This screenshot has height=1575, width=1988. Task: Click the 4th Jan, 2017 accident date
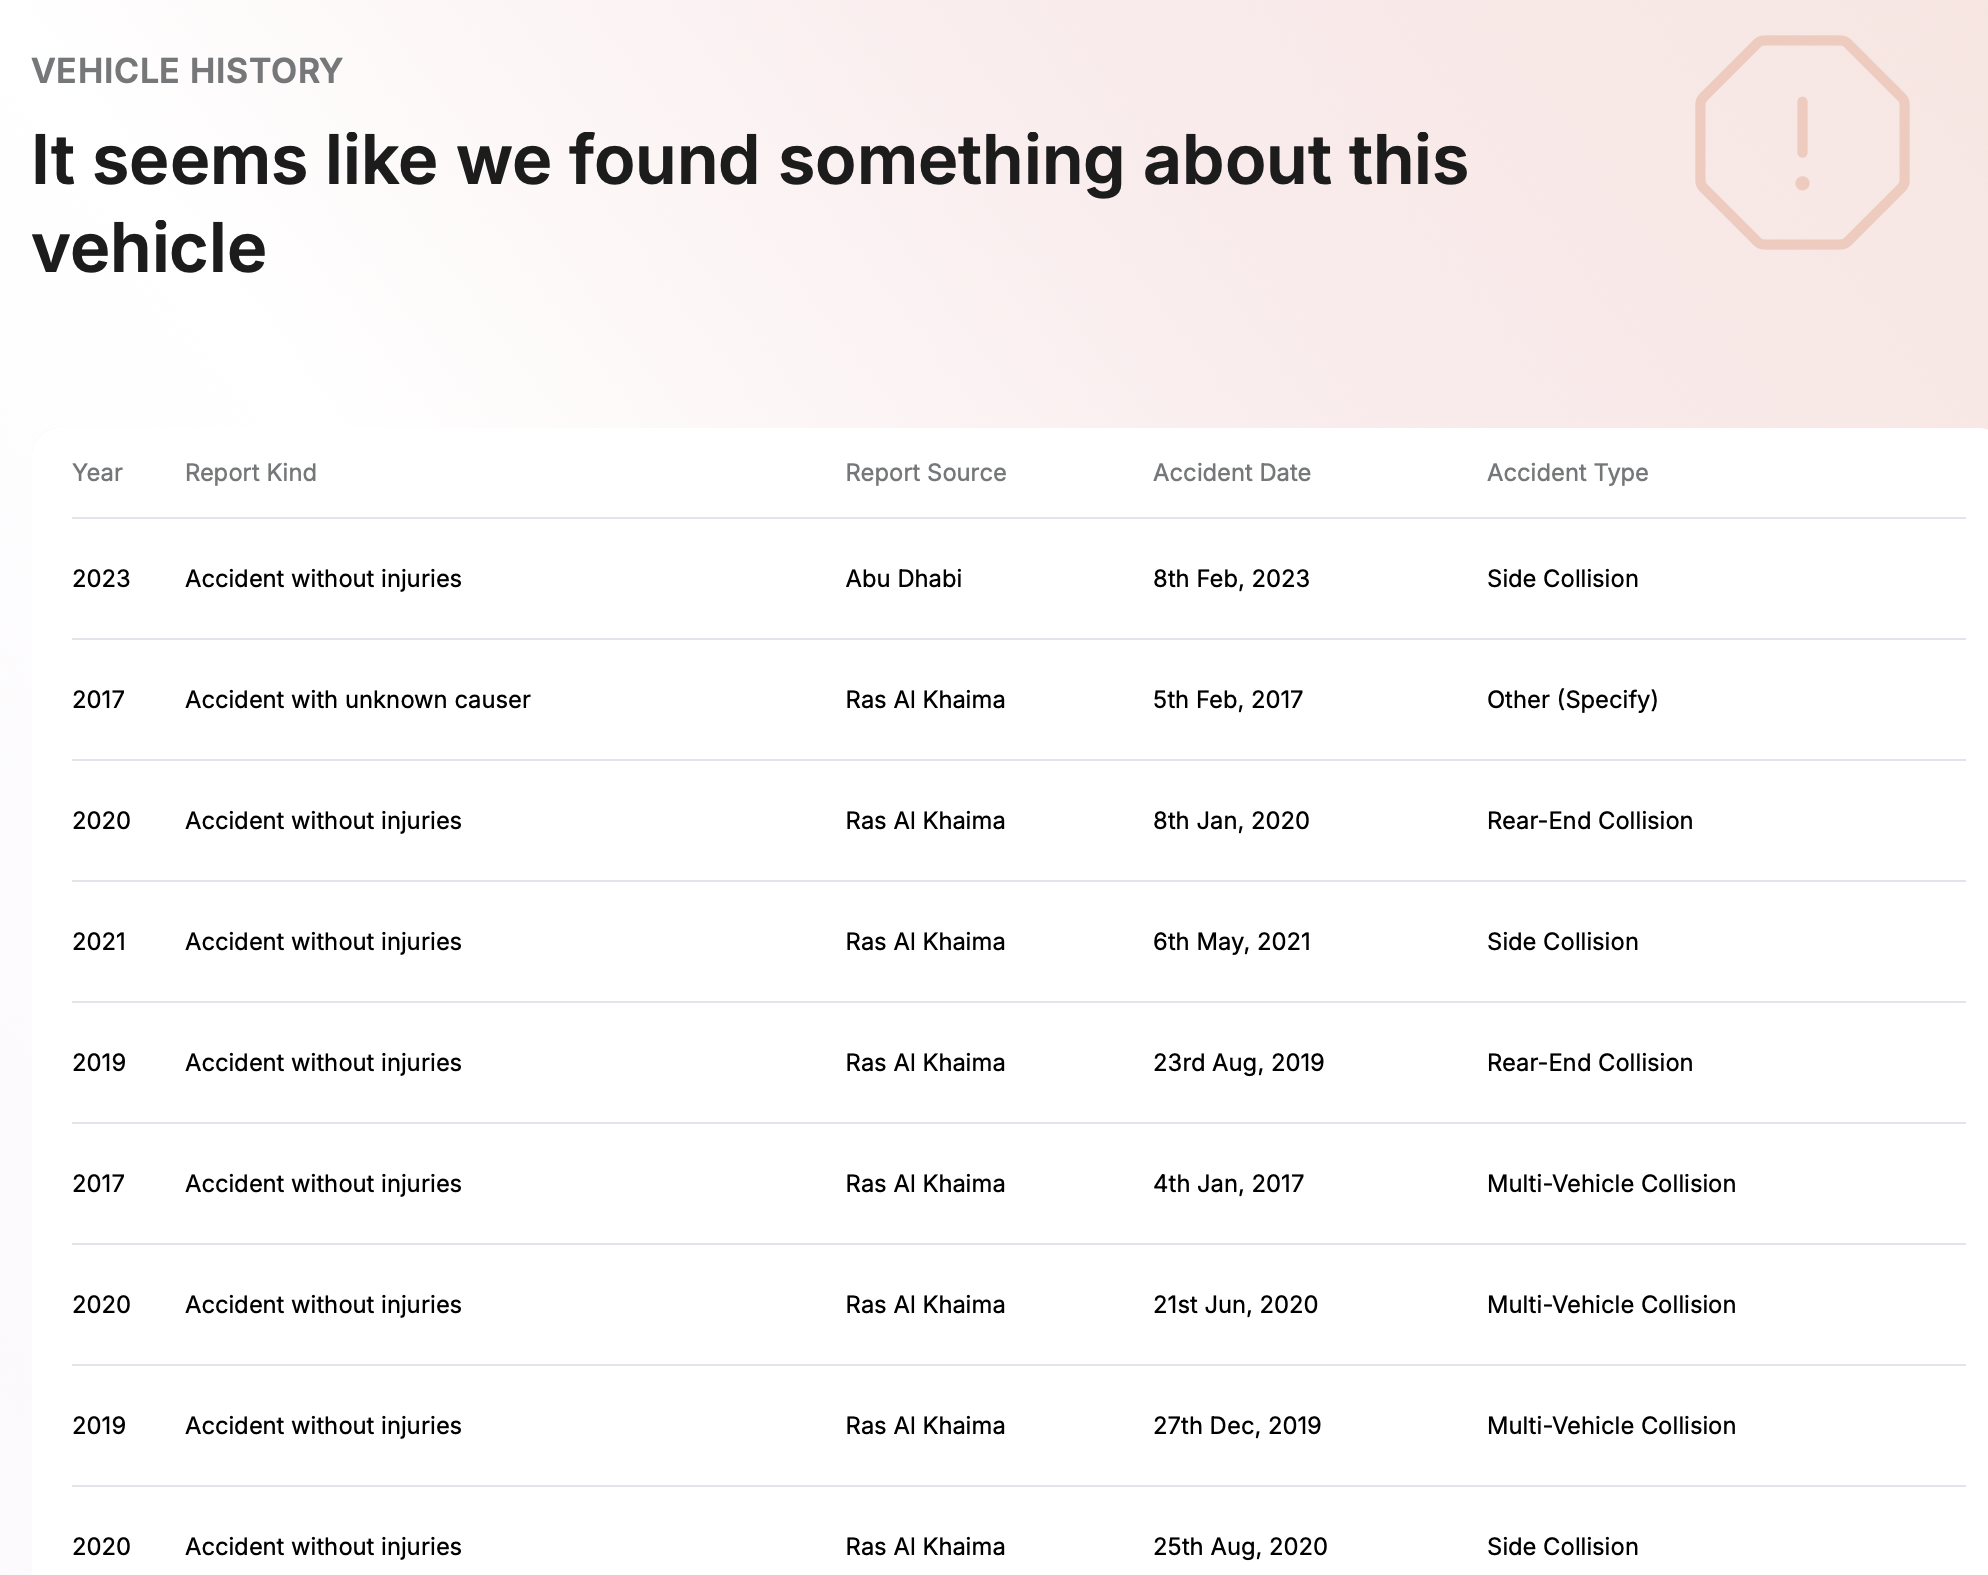(1228, 1184)
